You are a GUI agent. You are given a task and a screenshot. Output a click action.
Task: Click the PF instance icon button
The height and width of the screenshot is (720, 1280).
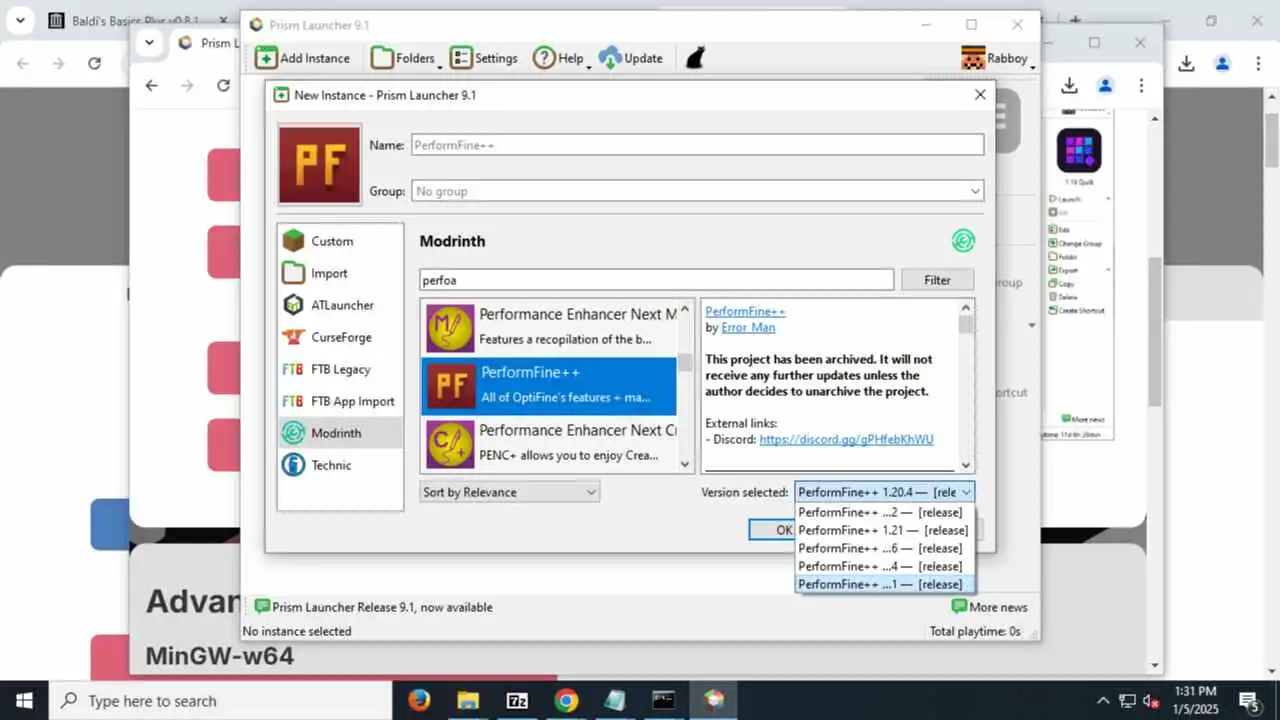[319, 164]
